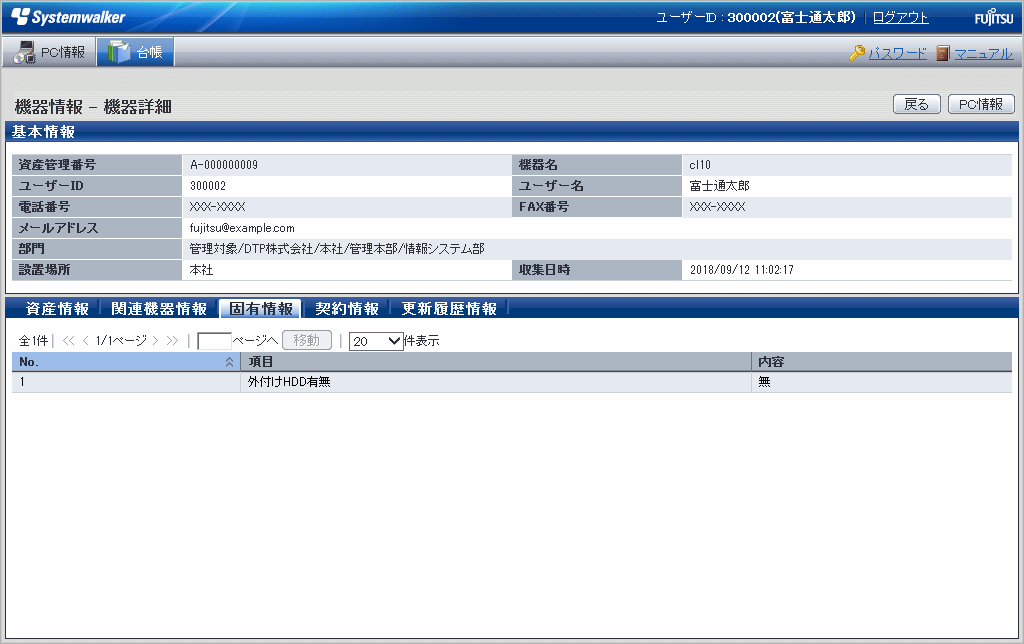This screenshot has width=1024, height=644.
Task: Select the 固有情報 tab
Action: tap(261, 308)
